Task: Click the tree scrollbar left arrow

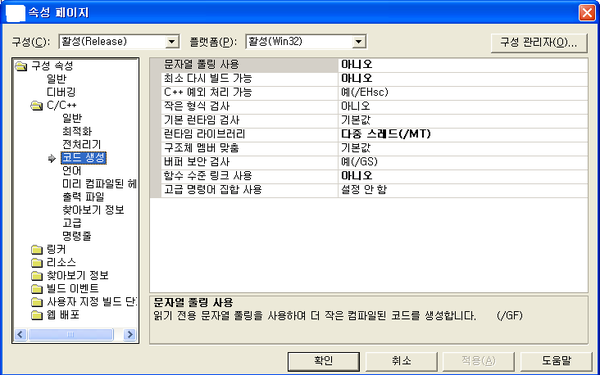Action: pos(20,334)
